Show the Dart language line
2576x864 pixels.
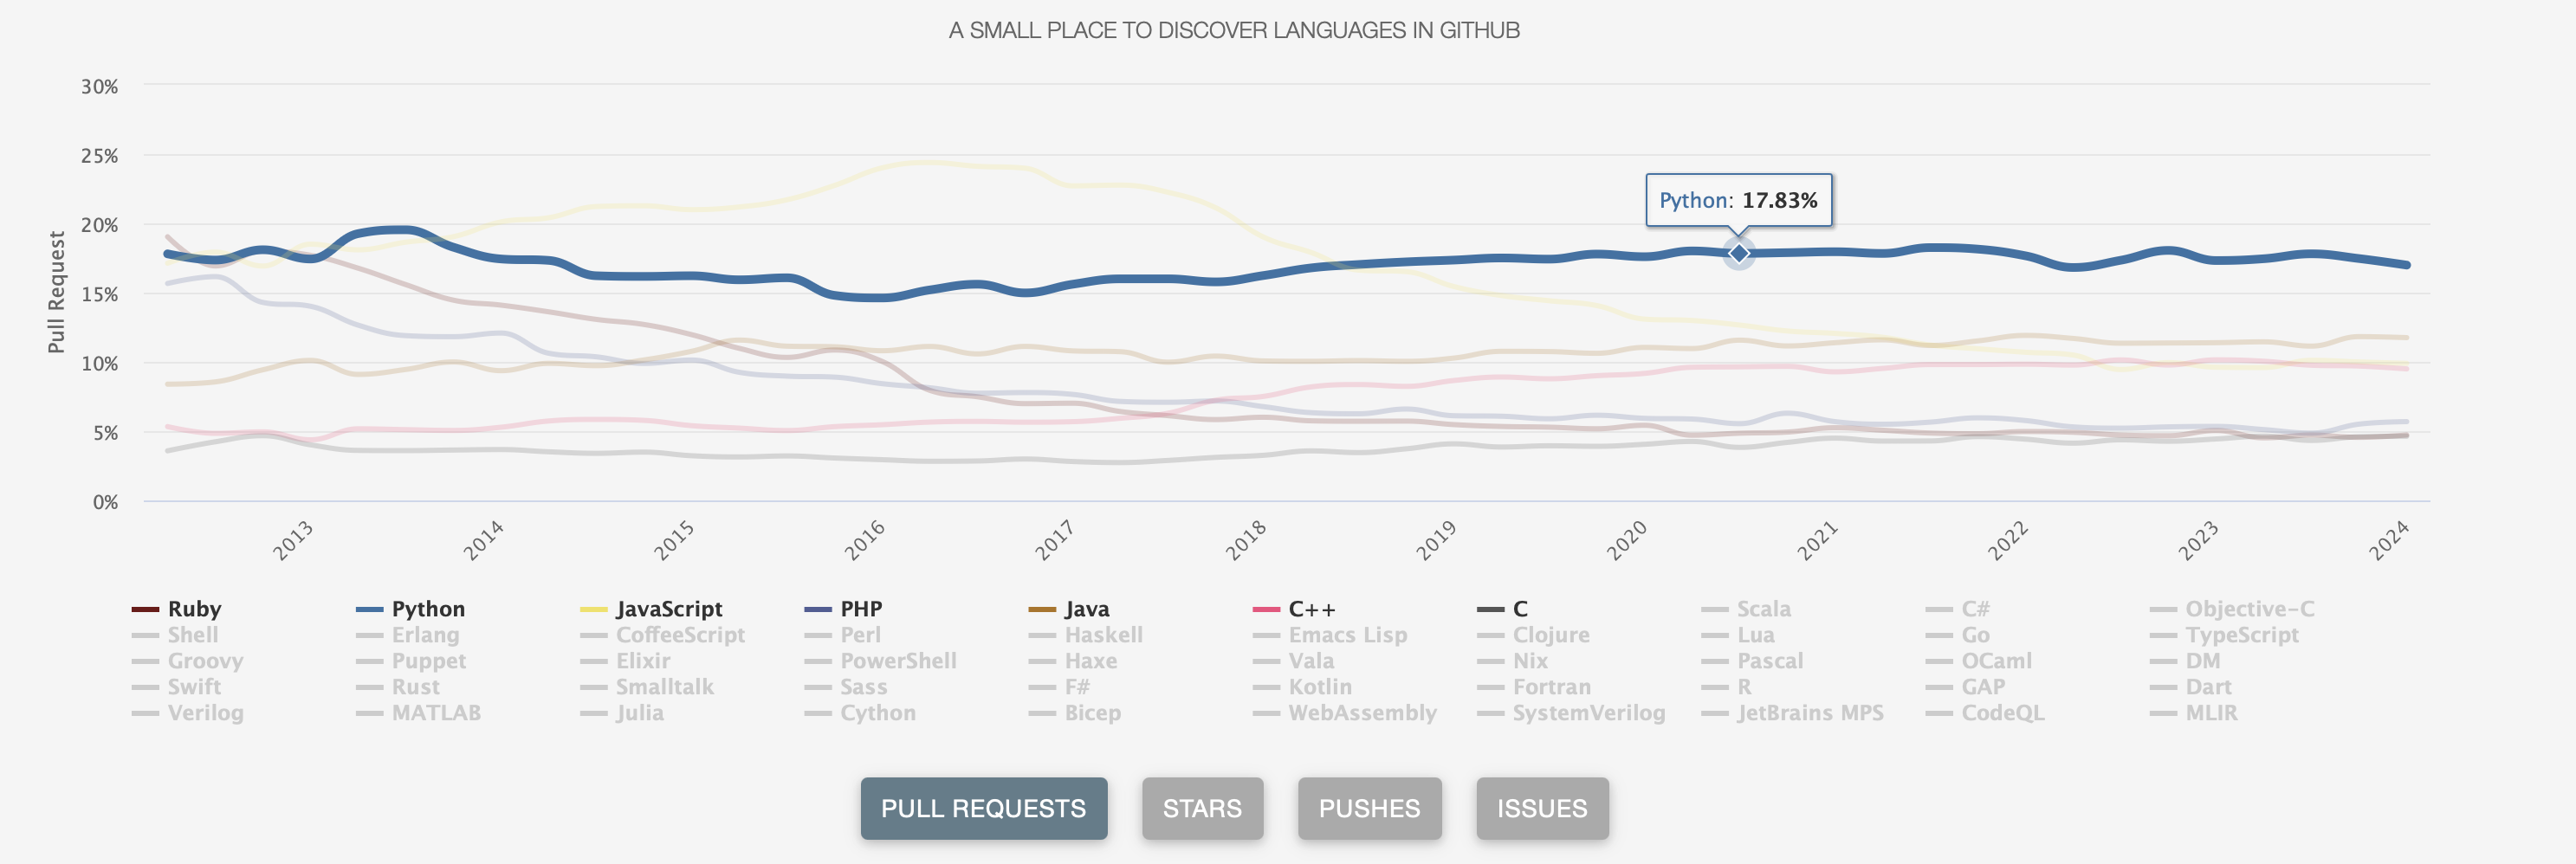2208,687
